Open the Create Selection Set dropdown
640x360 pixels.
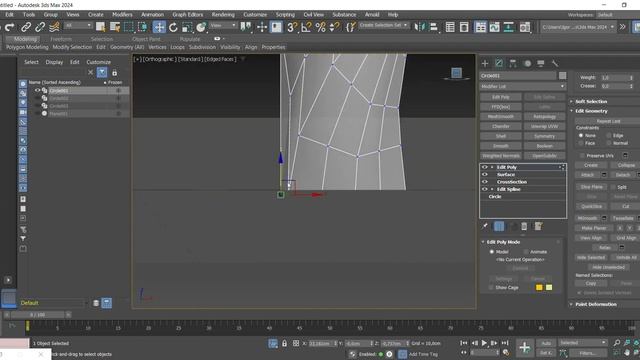383,25
